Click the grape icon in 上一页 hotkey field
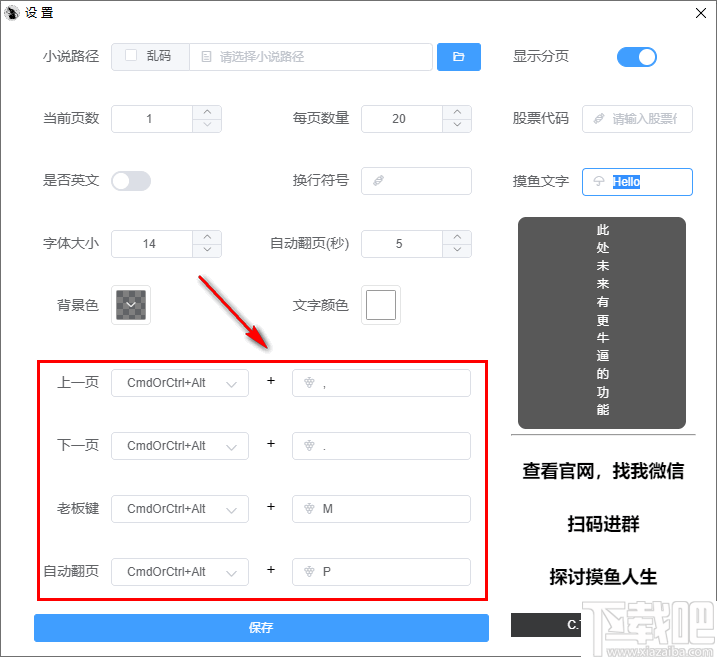This screenshot has height=657, width=717. coord(309,383)
